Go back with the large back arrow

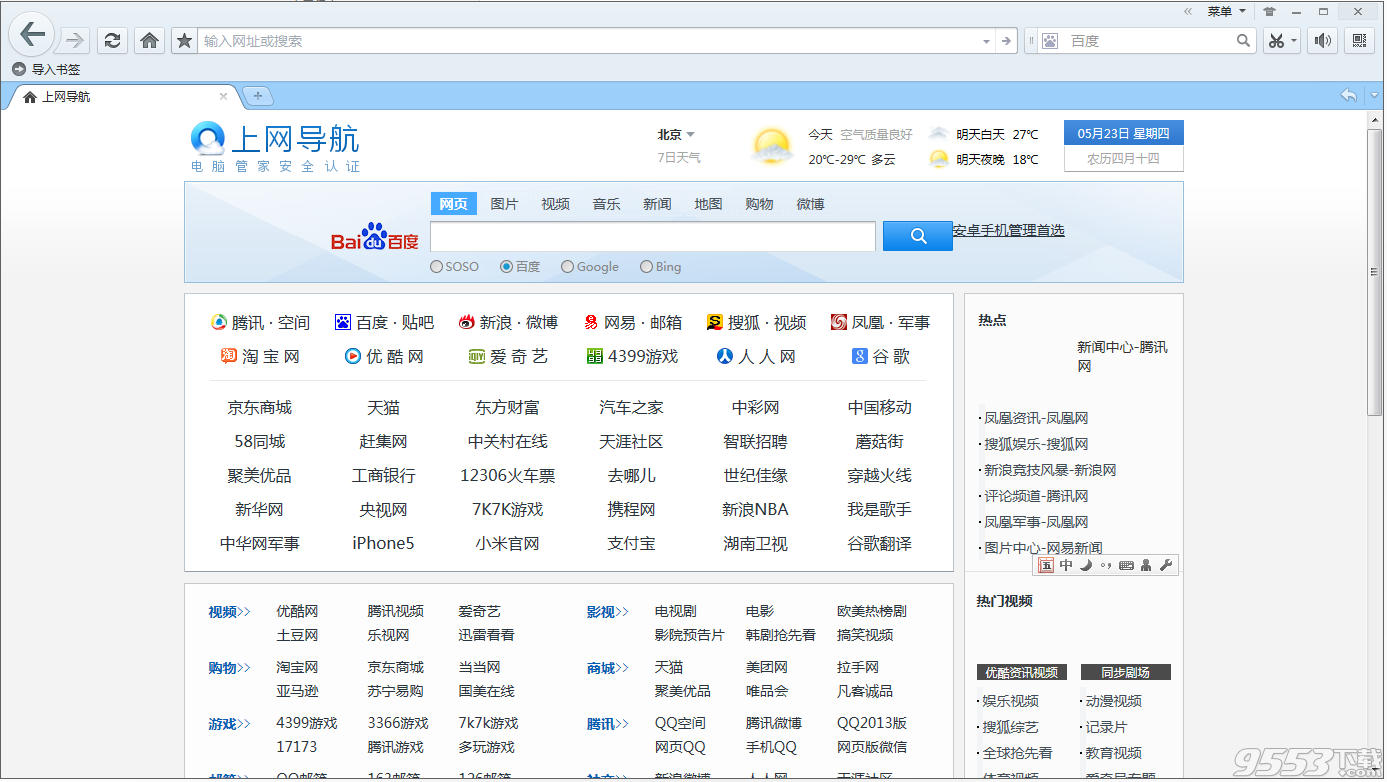31,35
